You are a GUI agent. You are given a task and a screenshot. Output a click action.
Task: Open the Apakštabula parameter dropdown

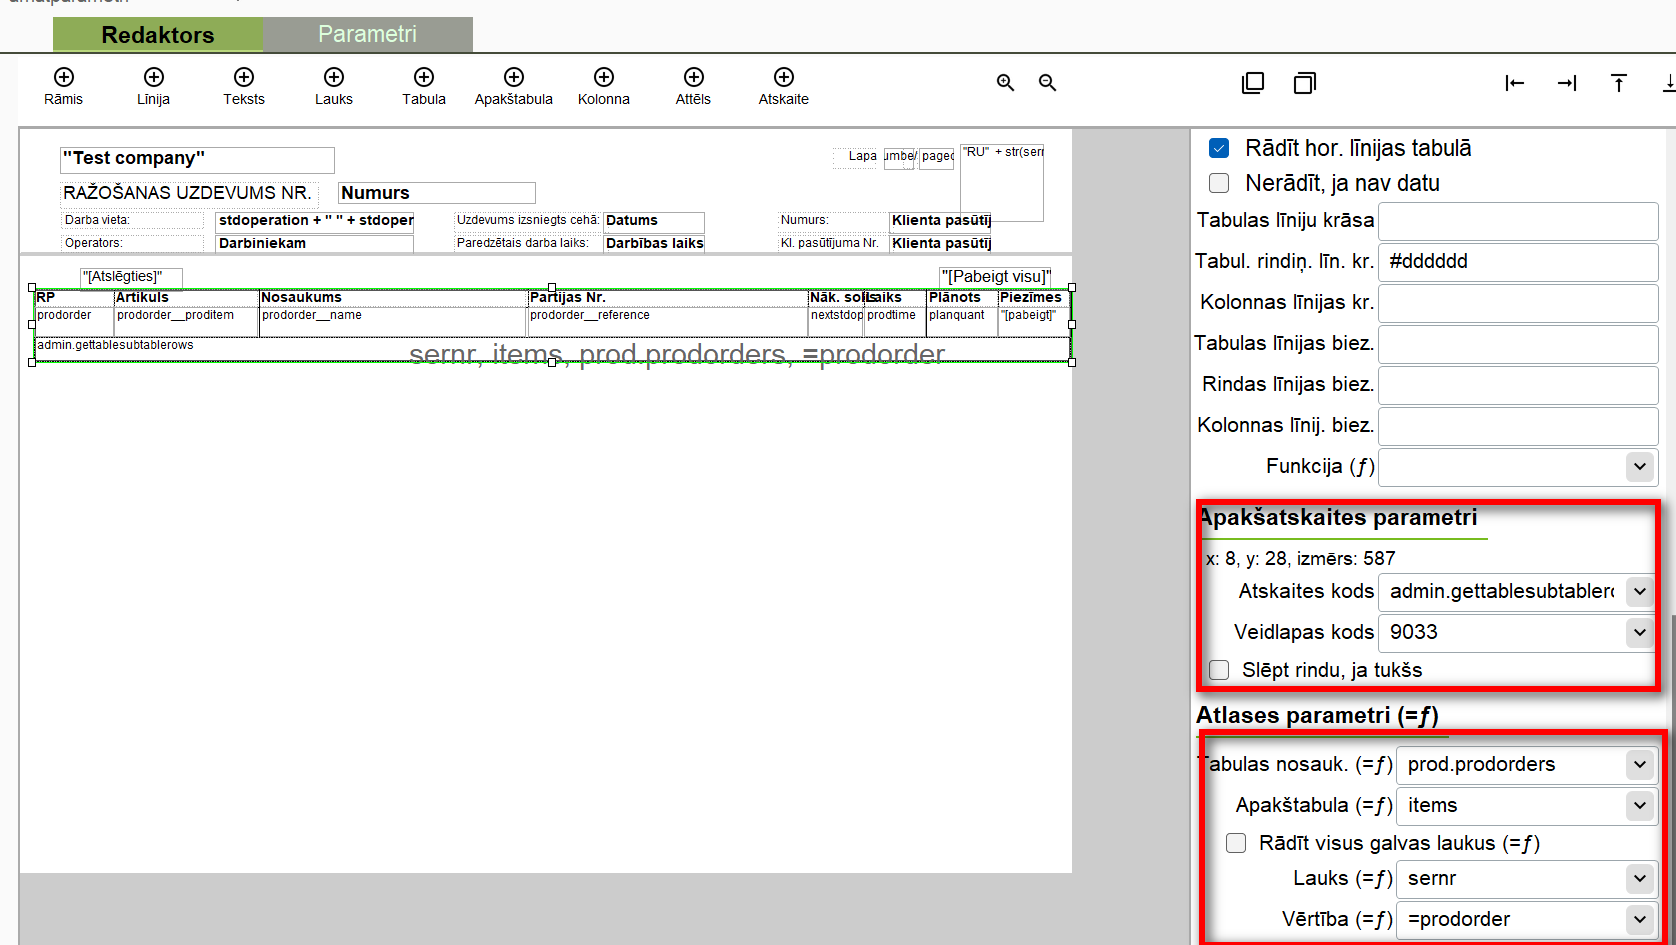(1639, 805)
